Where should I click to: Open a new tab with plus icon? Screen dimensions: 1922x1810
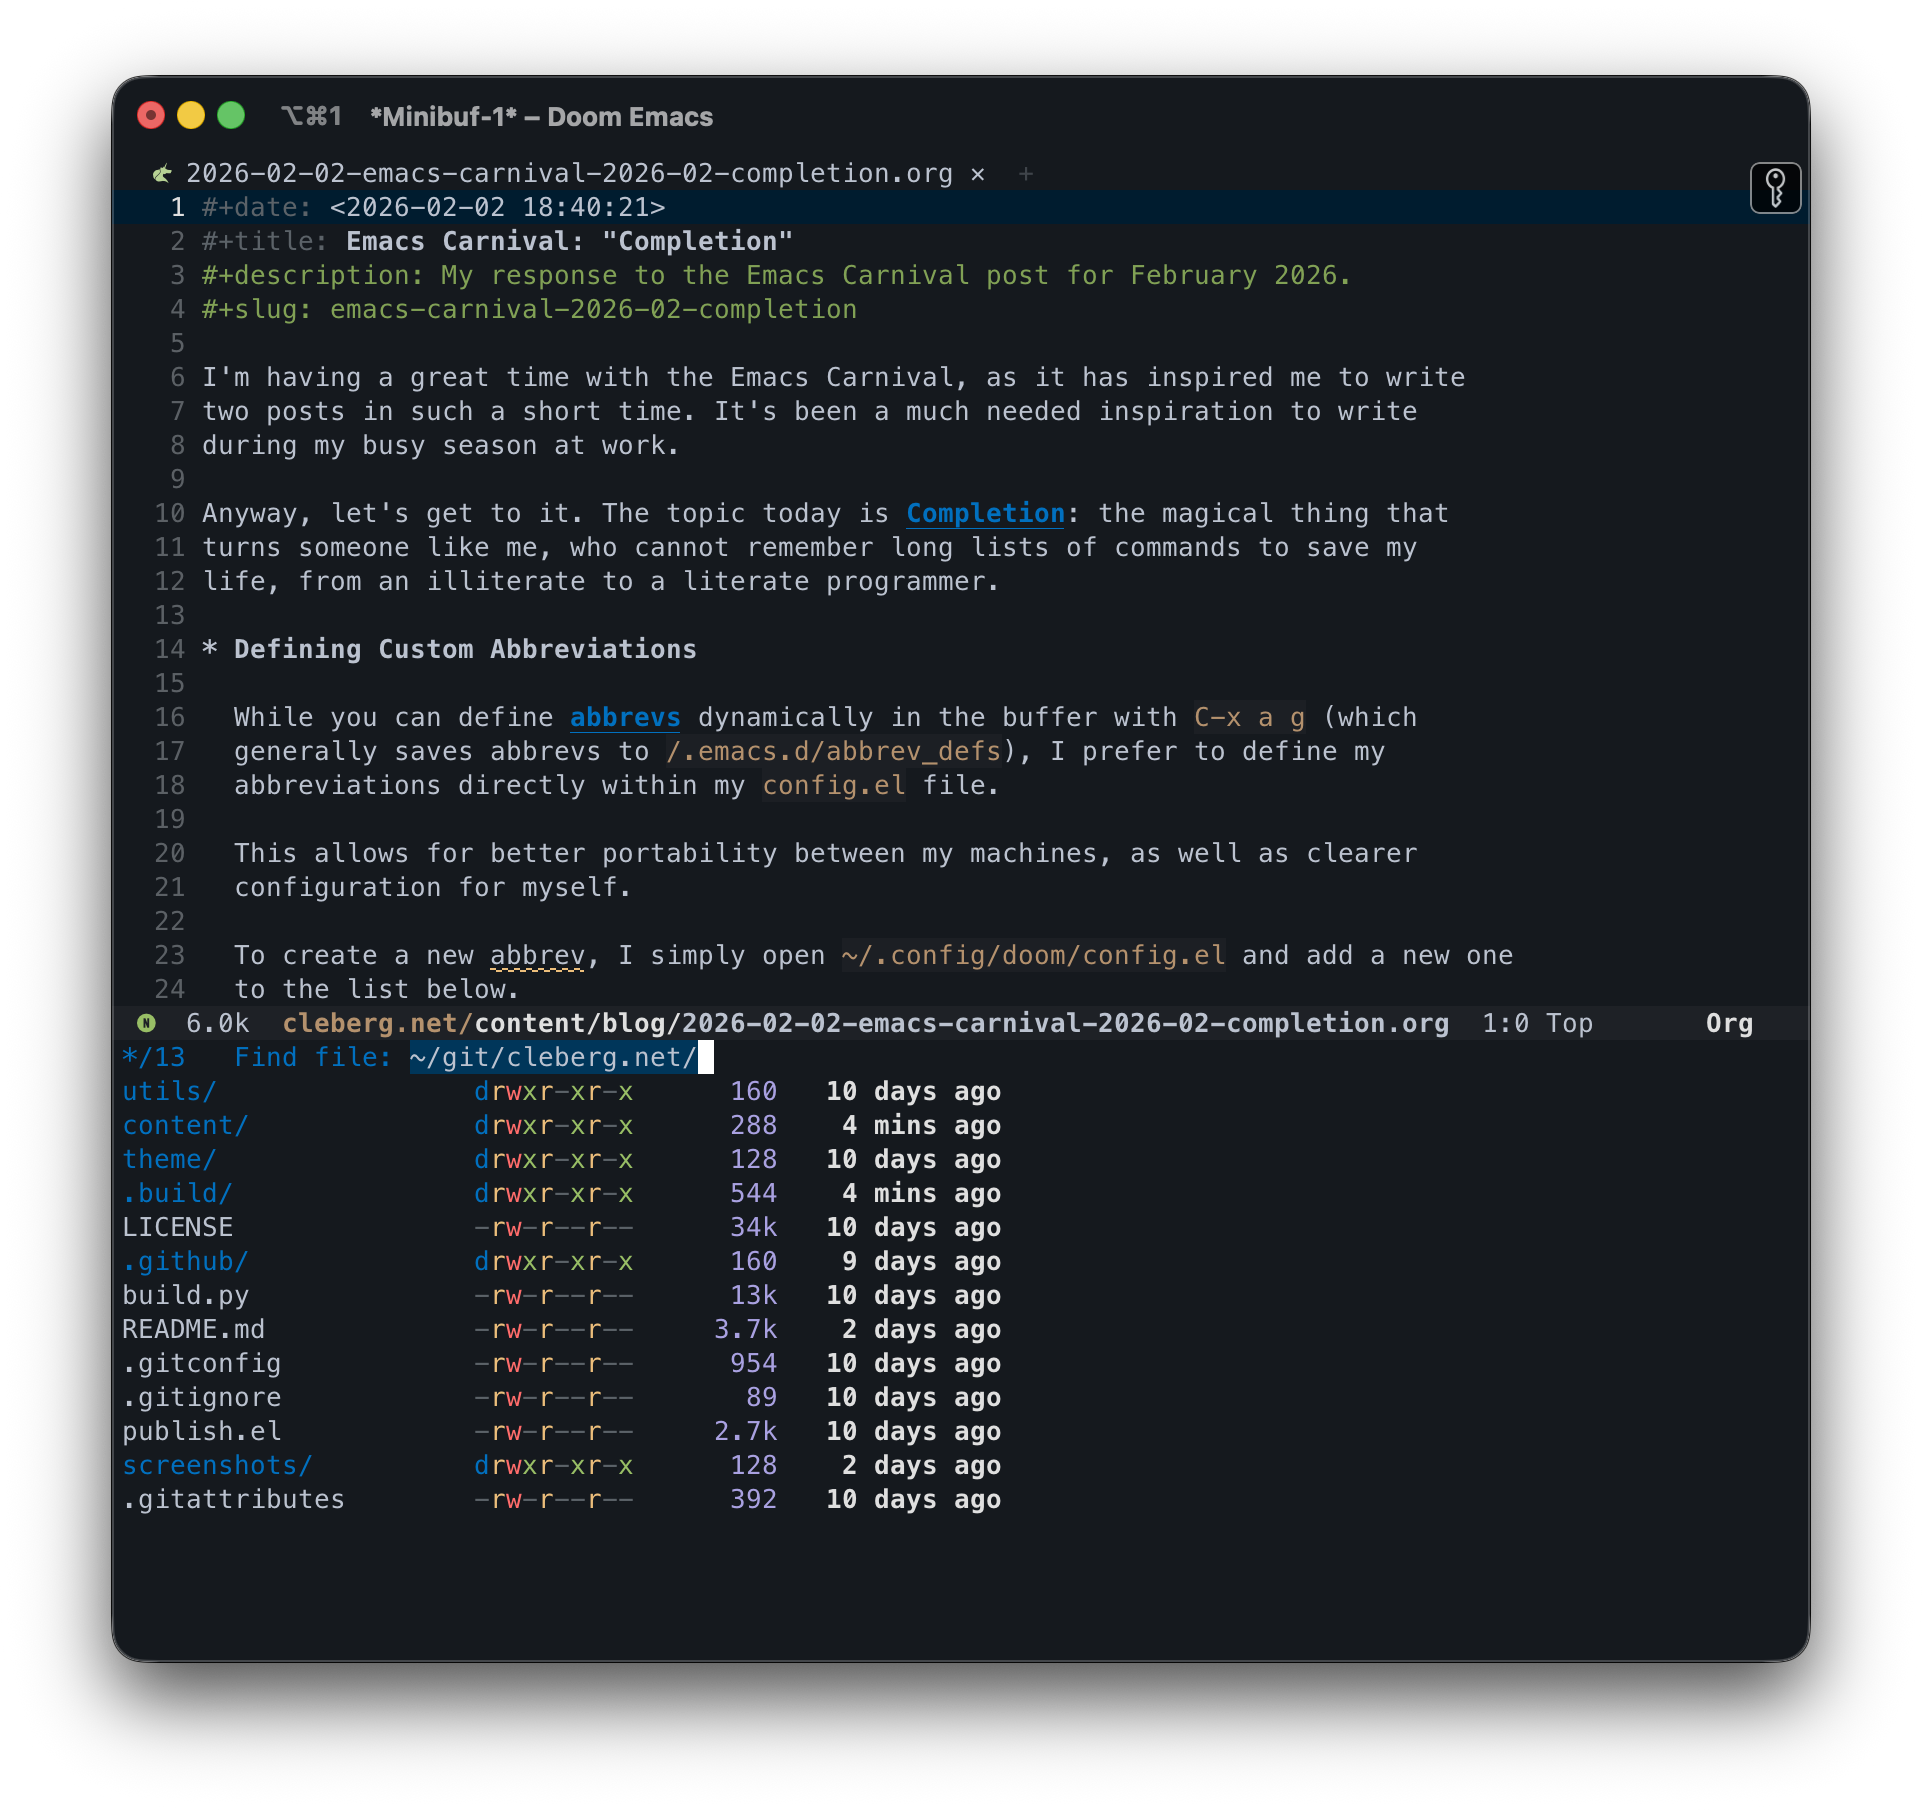click(1025, 174)
